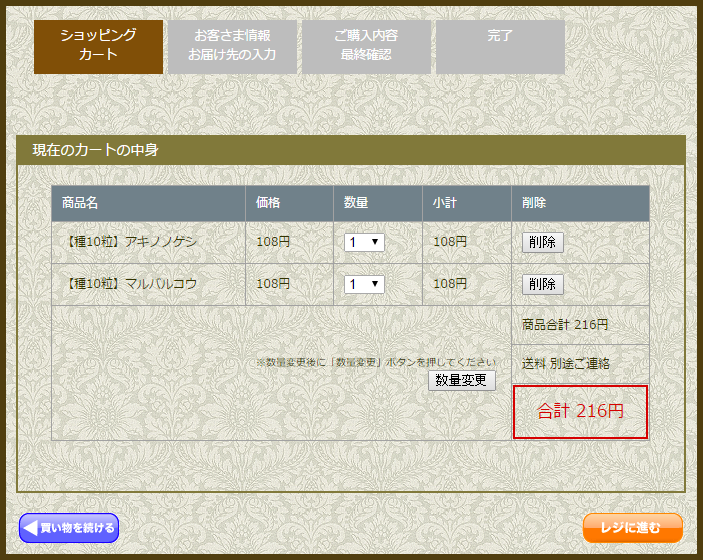Viewport: 703px width, 560px height.
Task: Select the お客さま情報 お届け先の入力 tab
Action: 232,47
